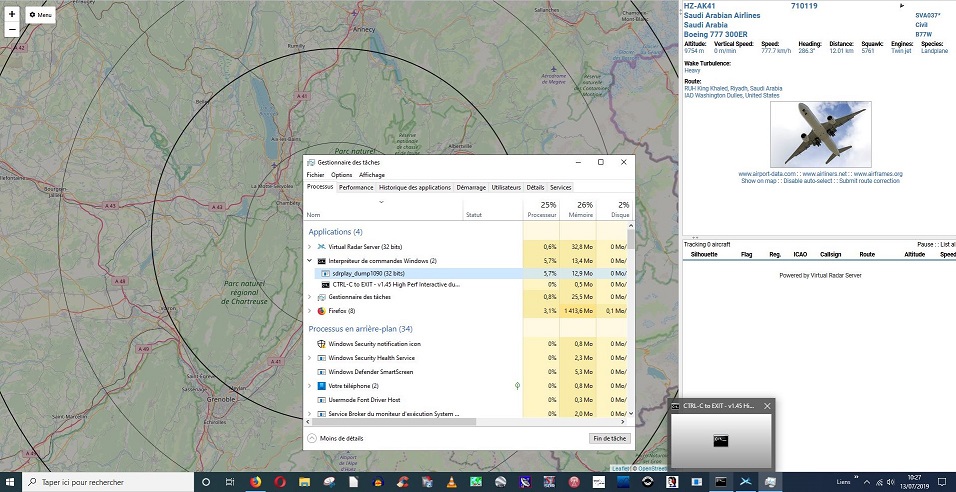The height and width of the screenshot is (492, 956).
Task: Expand the Windows Security Health Service row
Action: (309, 358)
